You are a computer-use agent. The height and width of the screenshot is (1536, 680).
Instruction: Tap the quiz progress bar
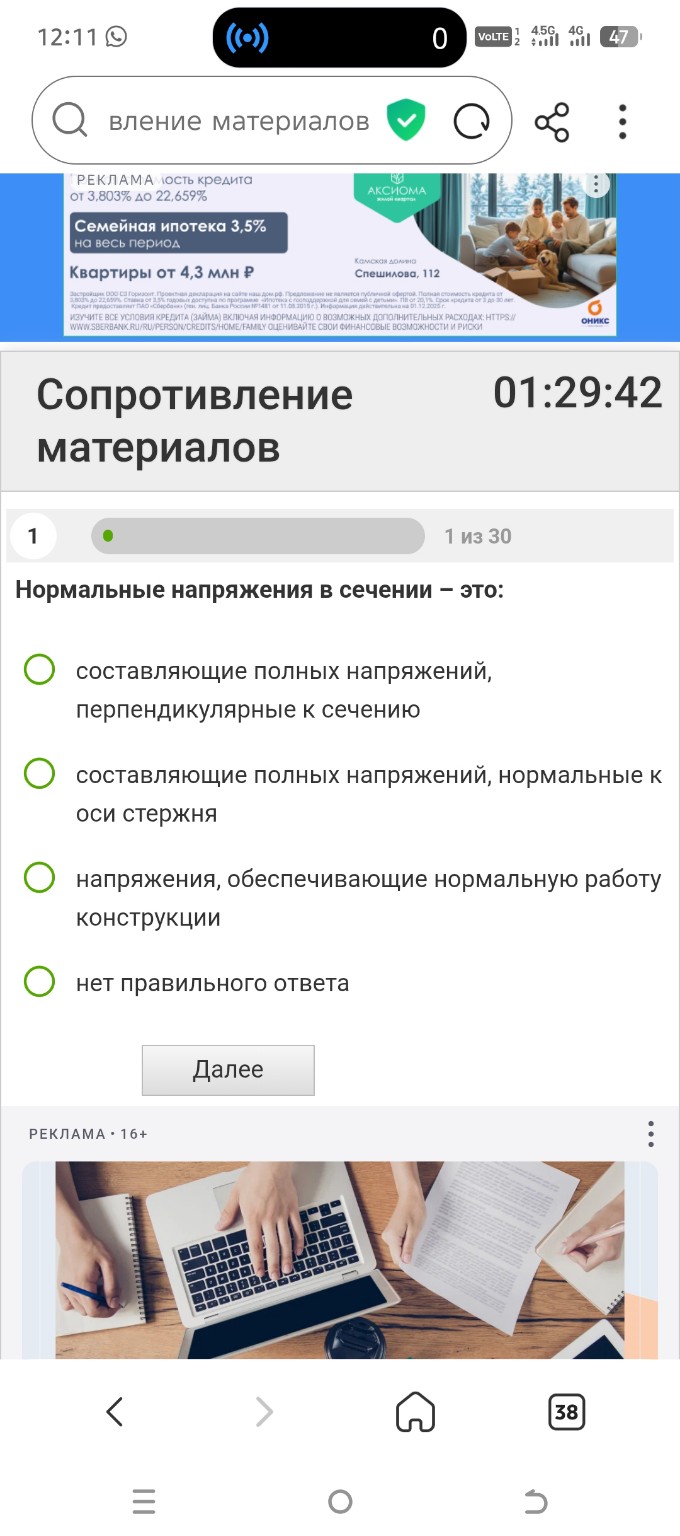pos(260,536)
